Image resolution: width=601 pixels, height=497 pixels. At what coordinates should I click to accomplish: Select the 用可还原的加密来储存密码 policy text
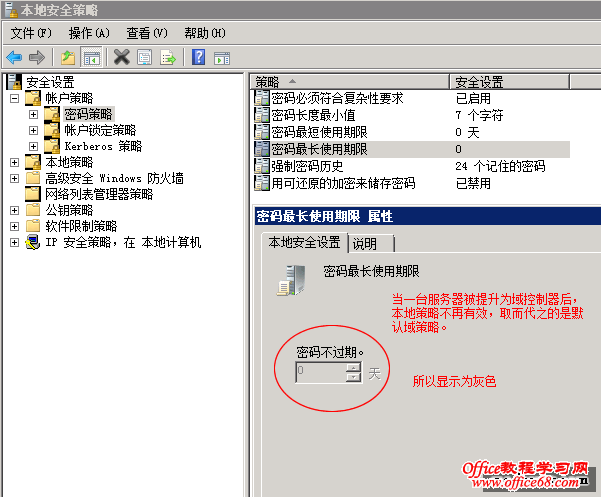(343, 184)
